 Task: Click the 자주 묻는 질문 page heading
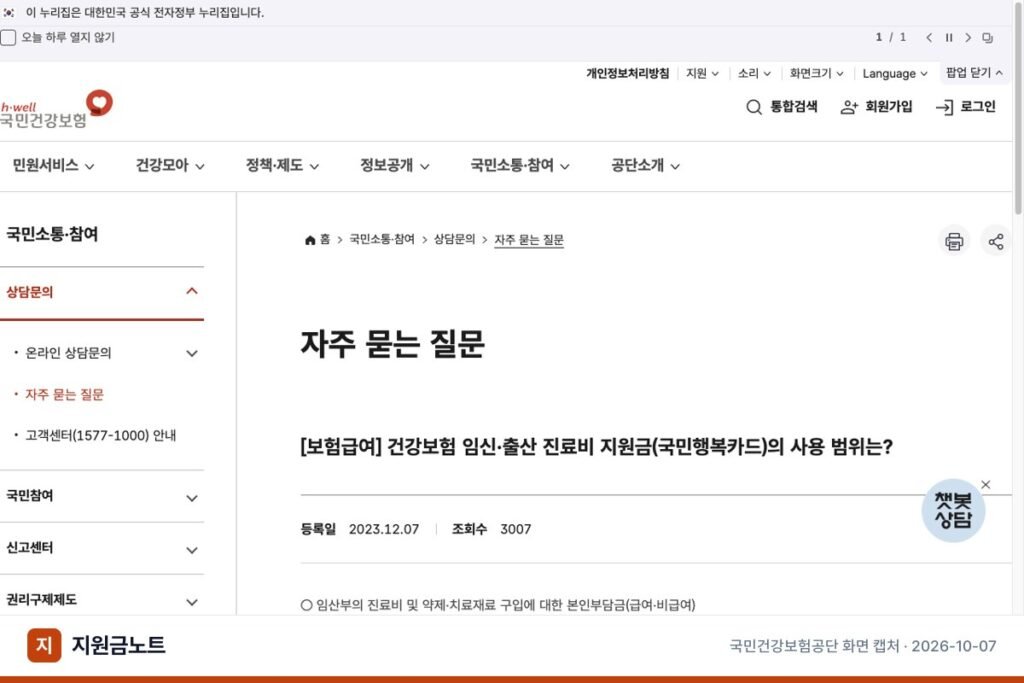tap(392, 343)
